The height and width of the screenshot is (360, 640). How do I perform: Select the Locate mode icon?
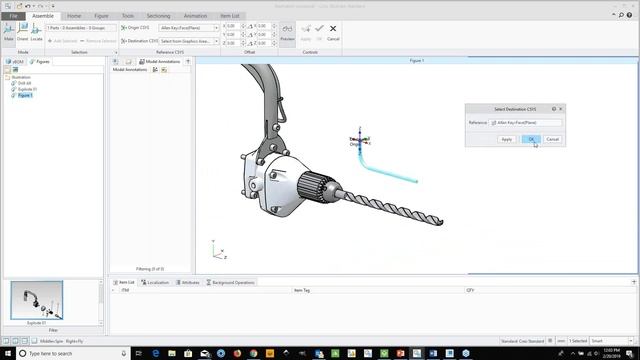36,31
